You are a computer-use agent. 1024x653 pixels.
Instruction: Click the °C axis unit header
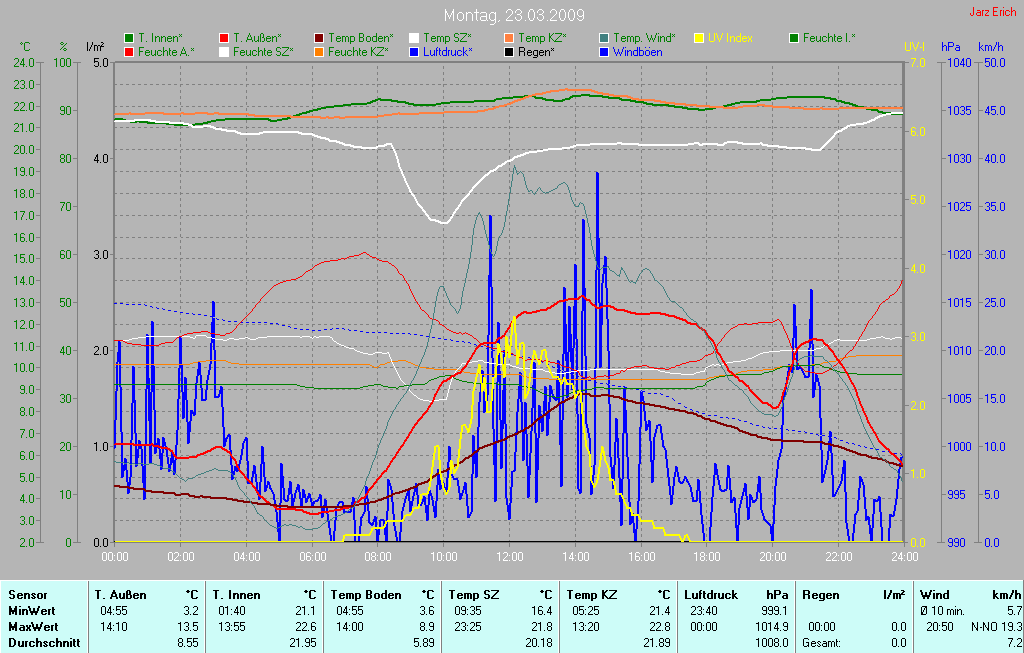coord(25,47)
